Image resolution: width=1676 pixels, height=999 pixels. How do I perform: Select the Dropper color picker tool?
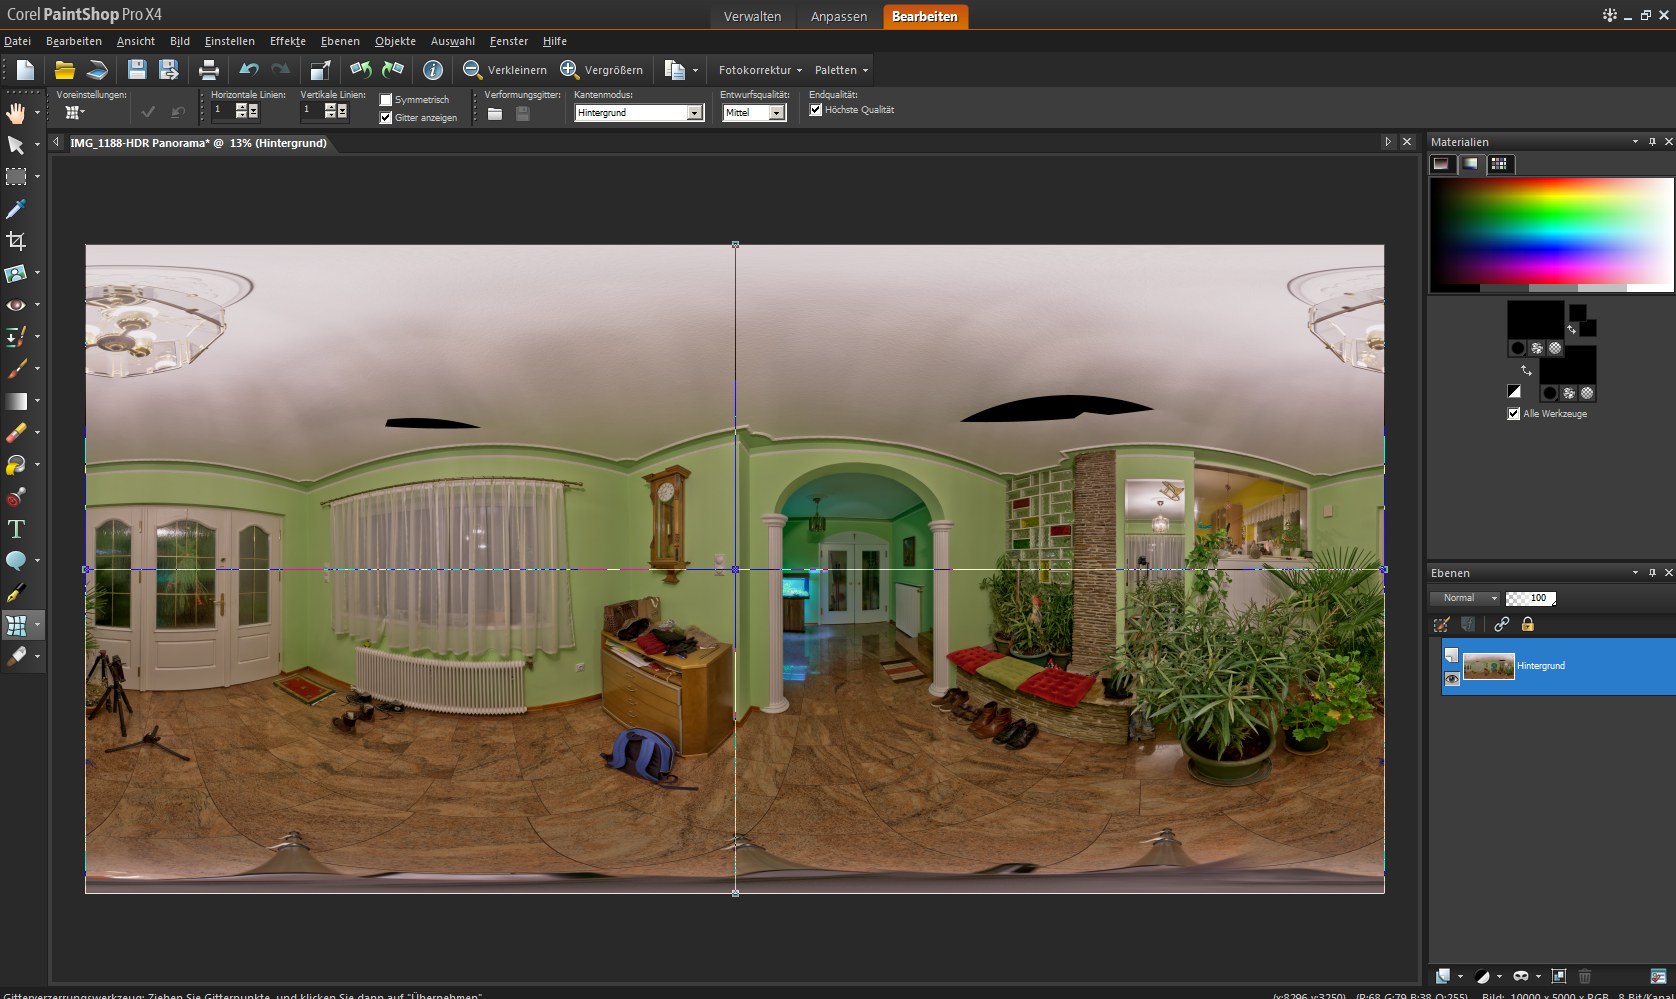pos(16,209)
